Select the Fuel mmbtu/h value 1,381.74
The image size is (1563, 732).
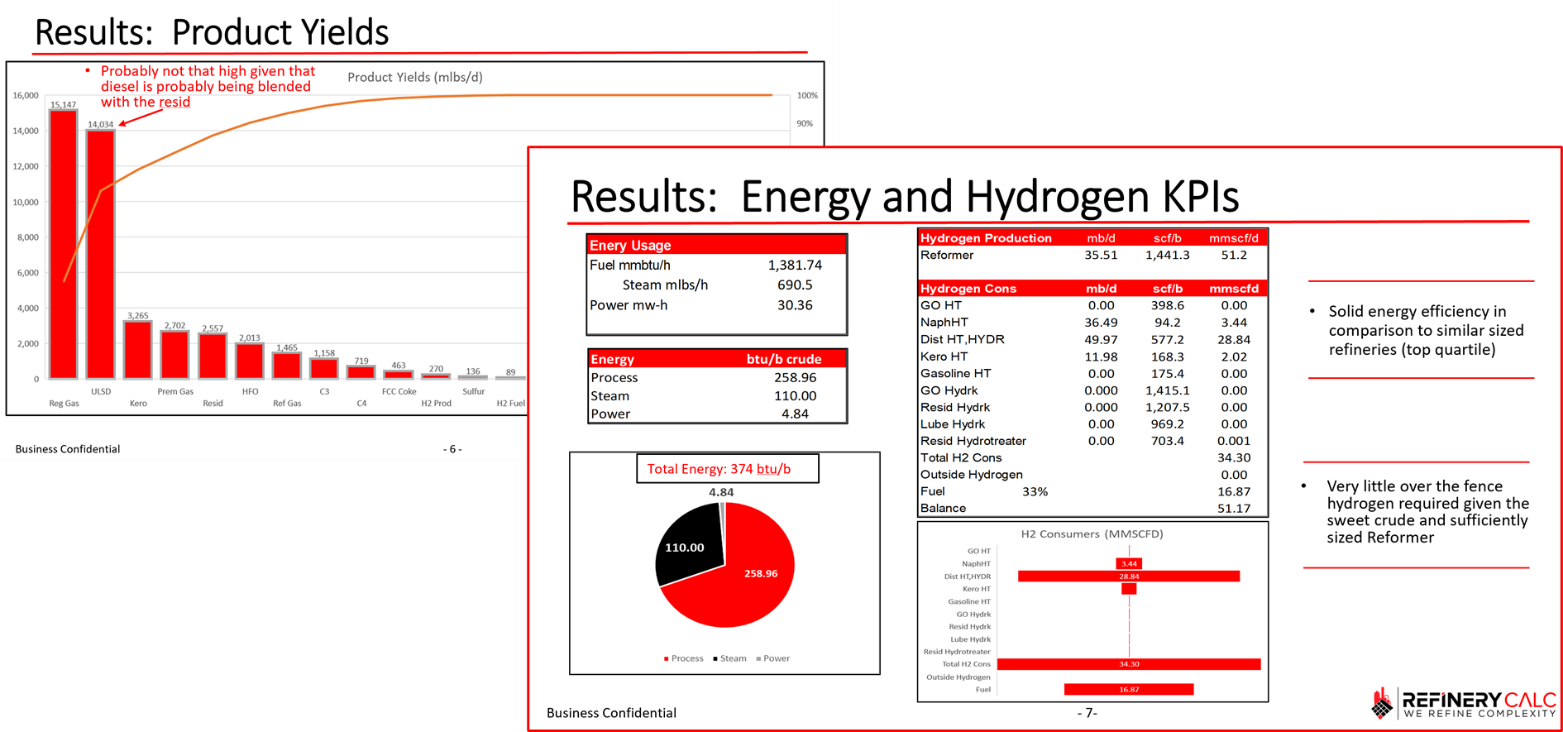click(x=795, y=265)
